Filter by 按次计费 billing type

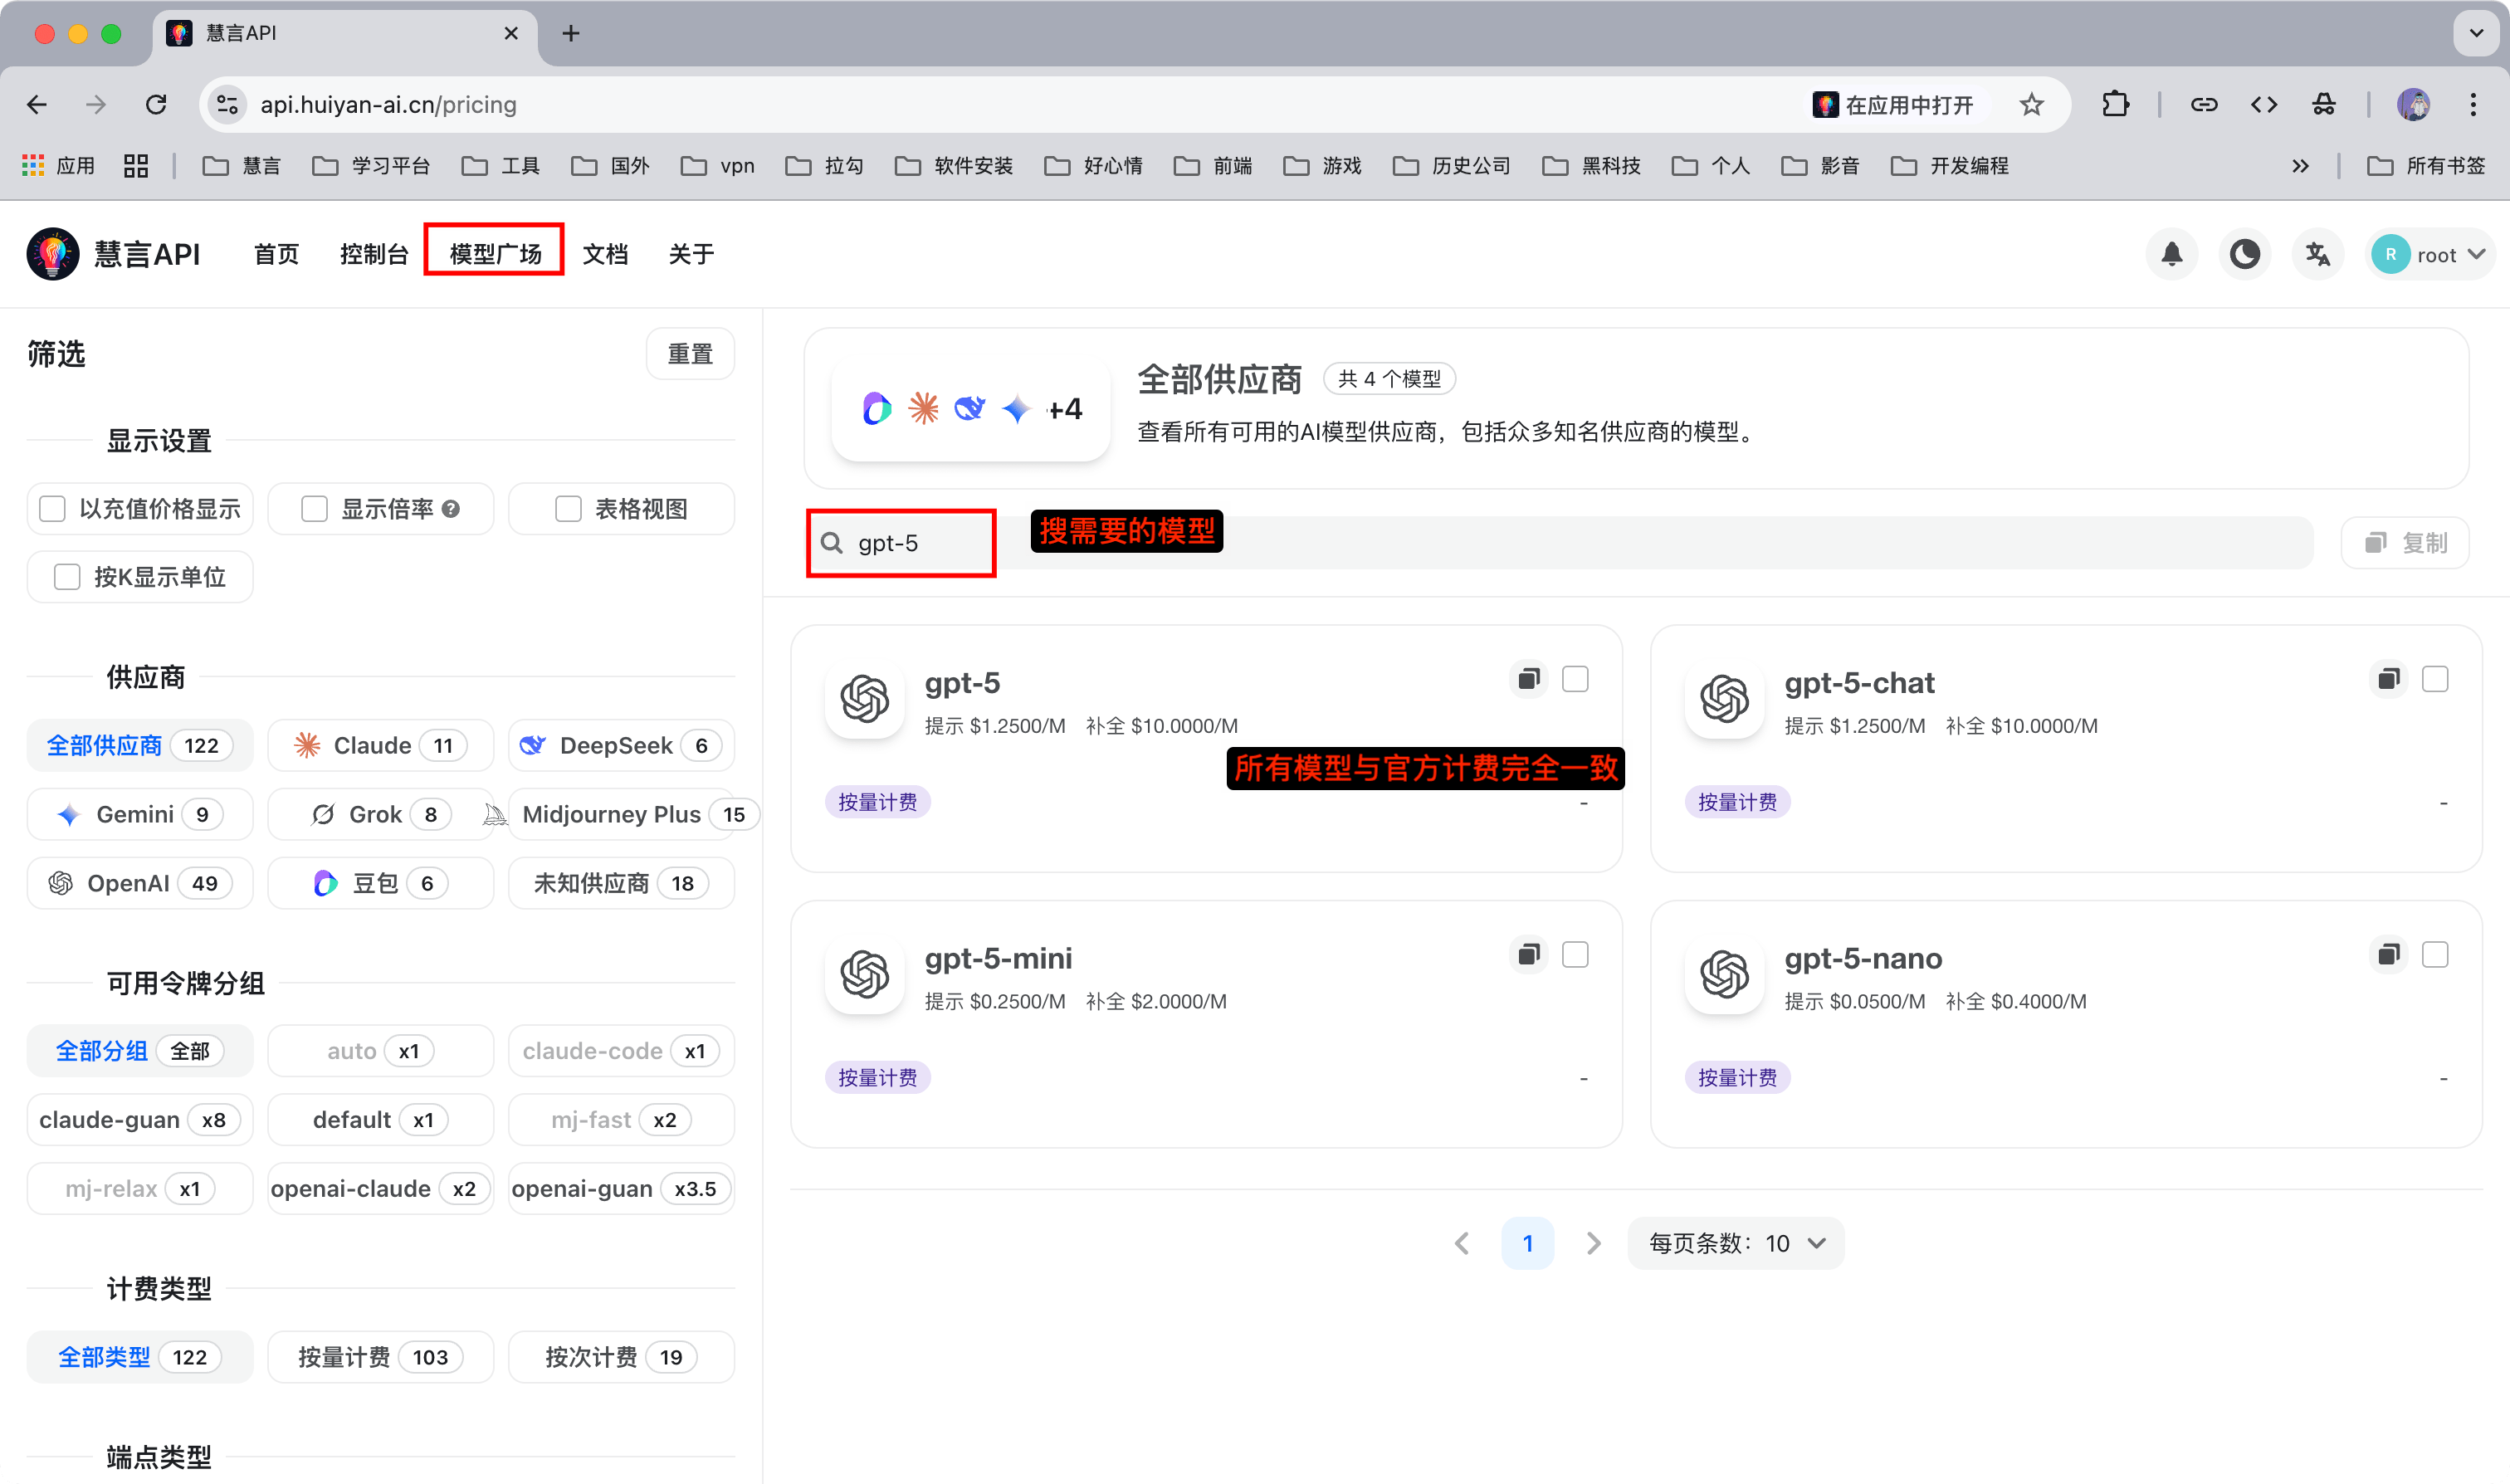pyautogui.click(x=621, y=1357)
